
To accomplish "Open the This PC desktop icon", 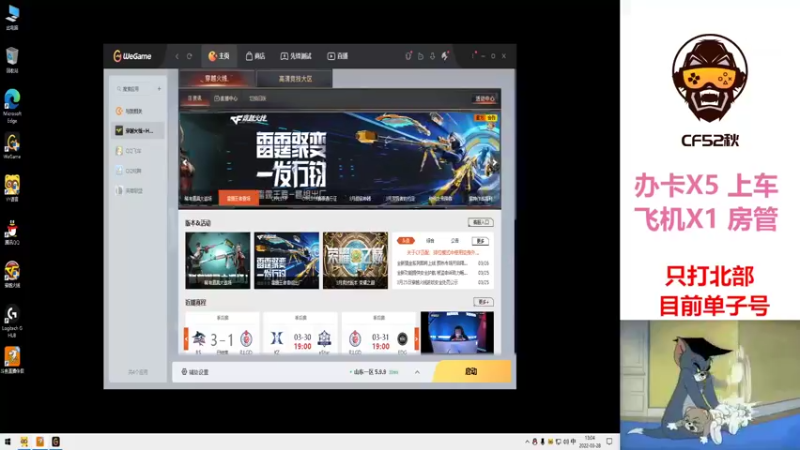I will click(x=12, y=17).
